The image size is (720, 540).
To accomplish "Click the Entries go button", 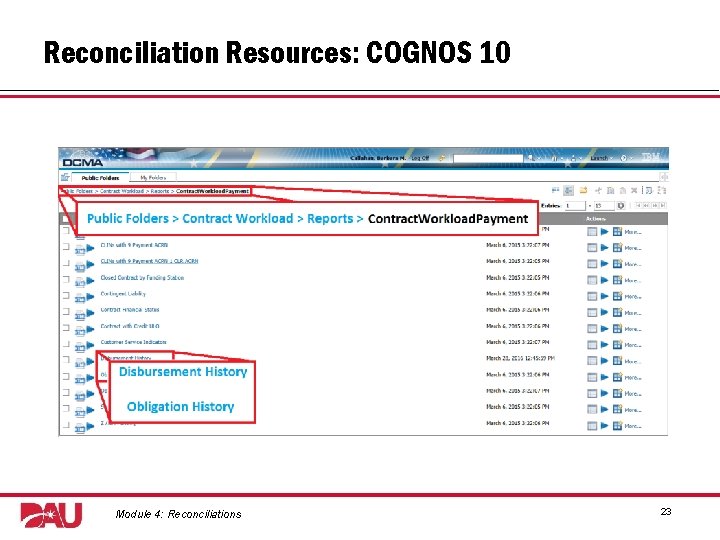I will [x=621, y=206].
